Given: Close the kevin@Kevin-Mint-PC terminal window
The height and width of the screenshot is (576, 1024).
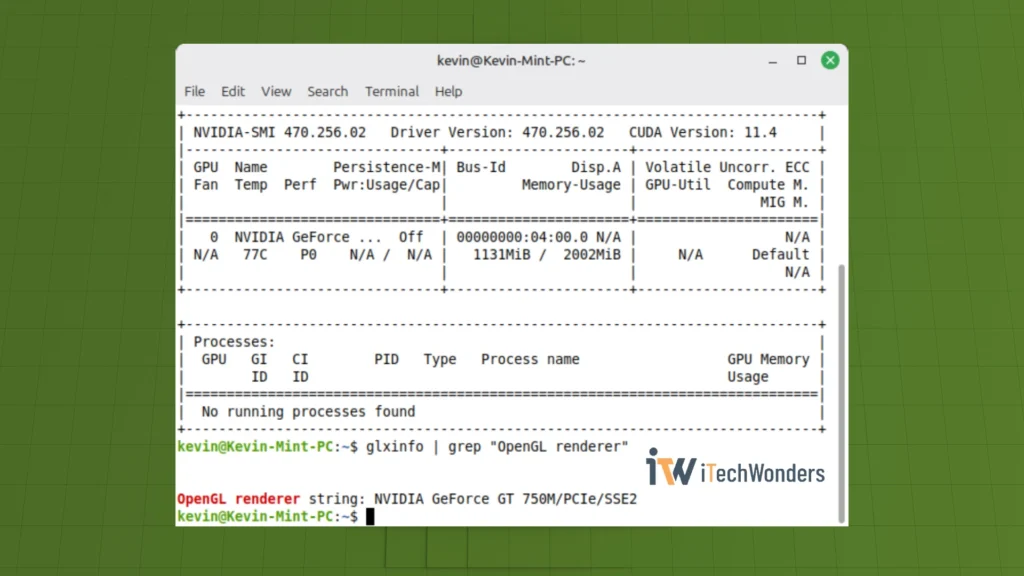Looking at the screenshot, I should [x=830, y=60].
